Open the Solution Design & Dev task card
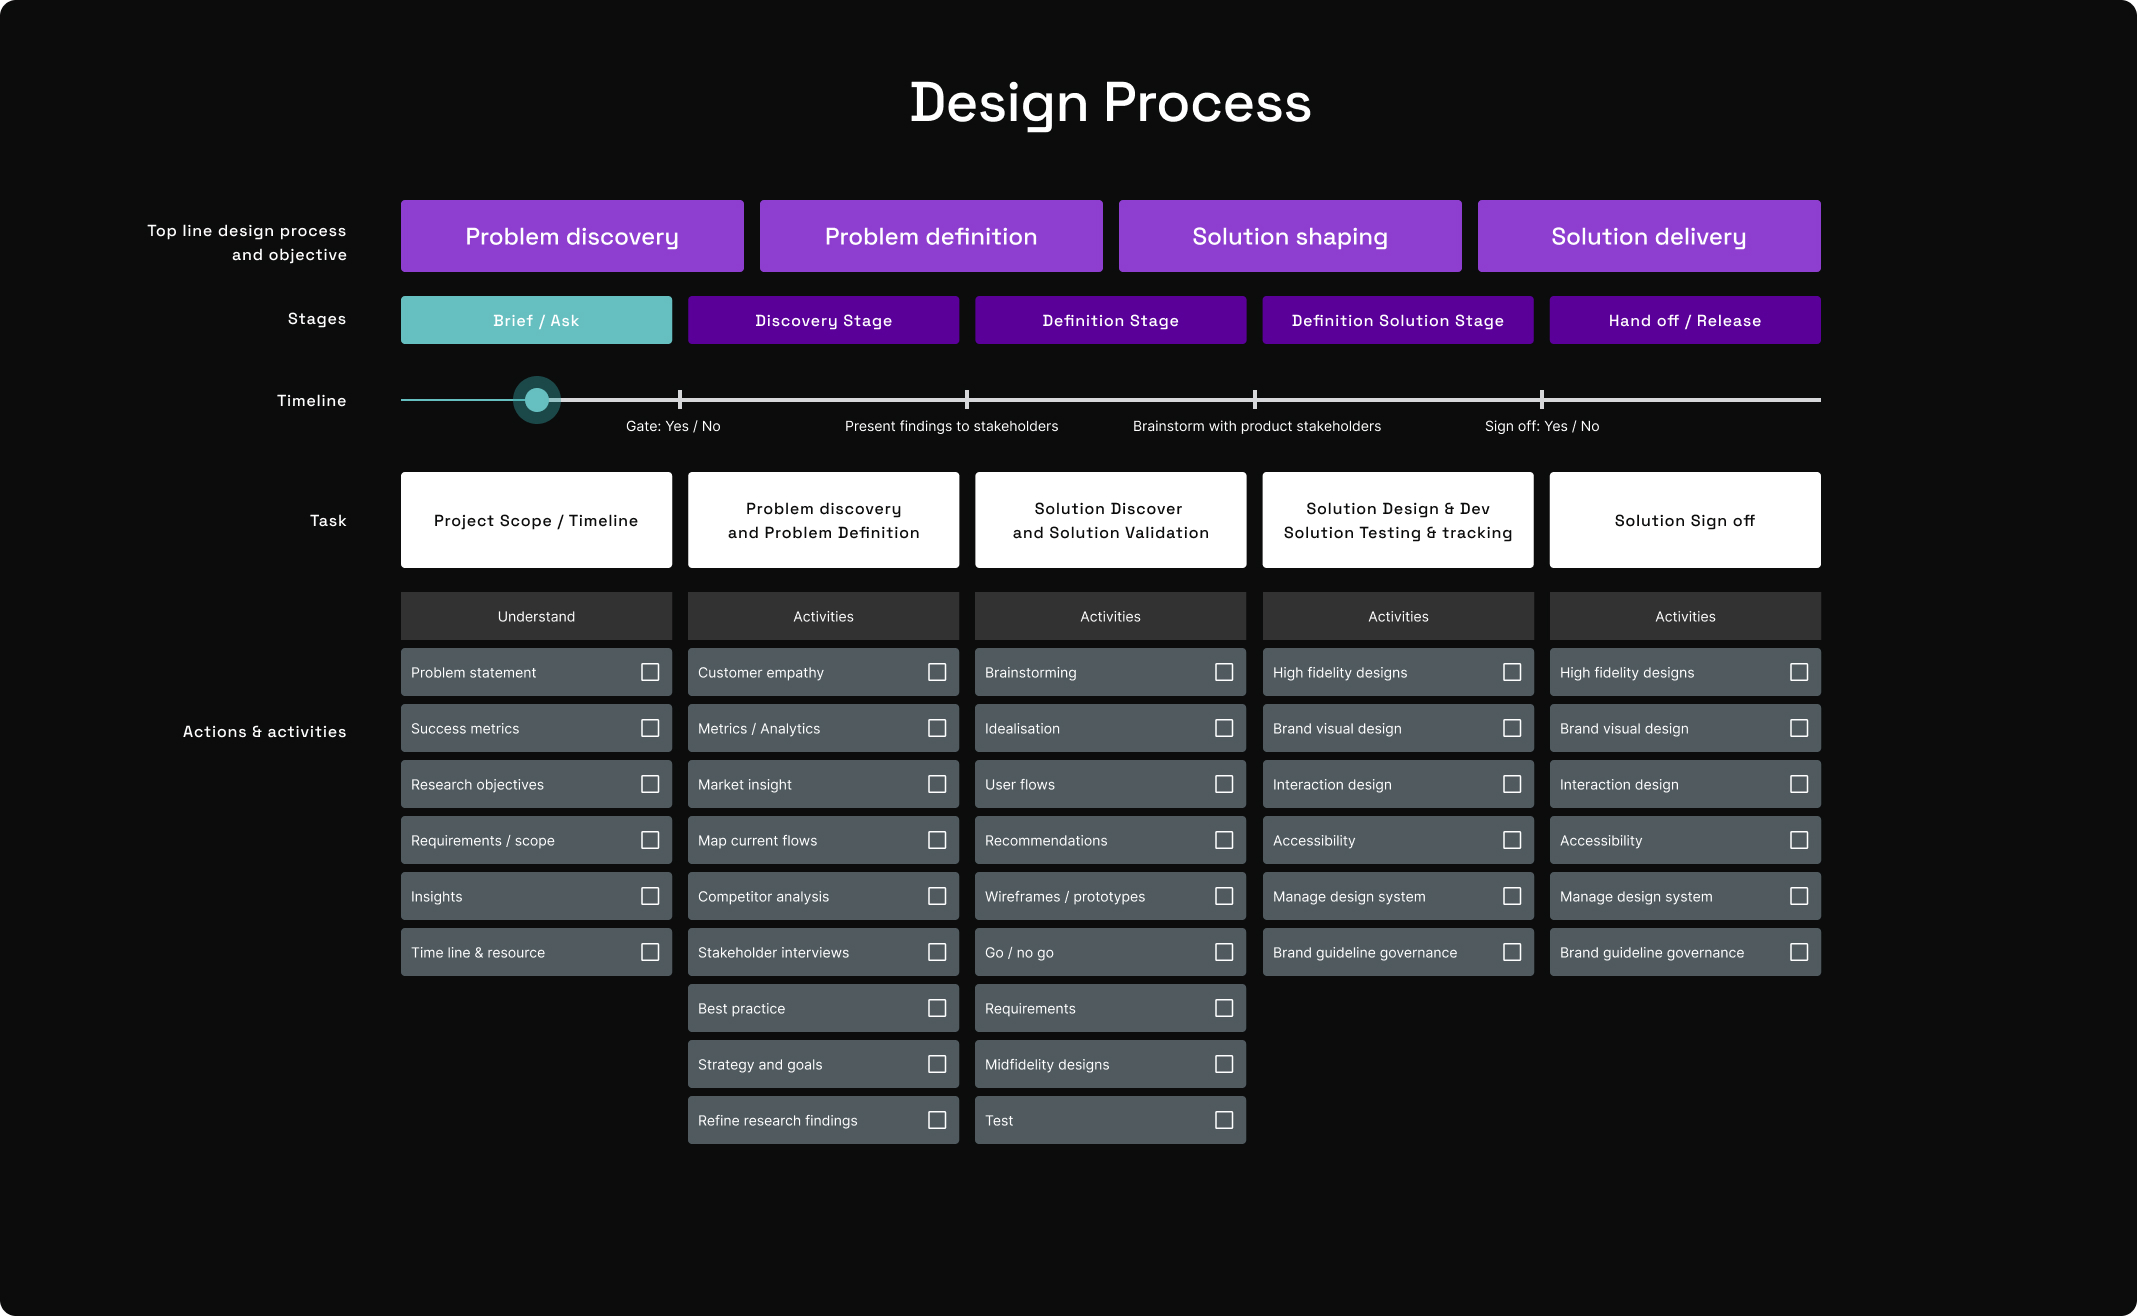The image size is (2137, 1316). coord(1398,520)
